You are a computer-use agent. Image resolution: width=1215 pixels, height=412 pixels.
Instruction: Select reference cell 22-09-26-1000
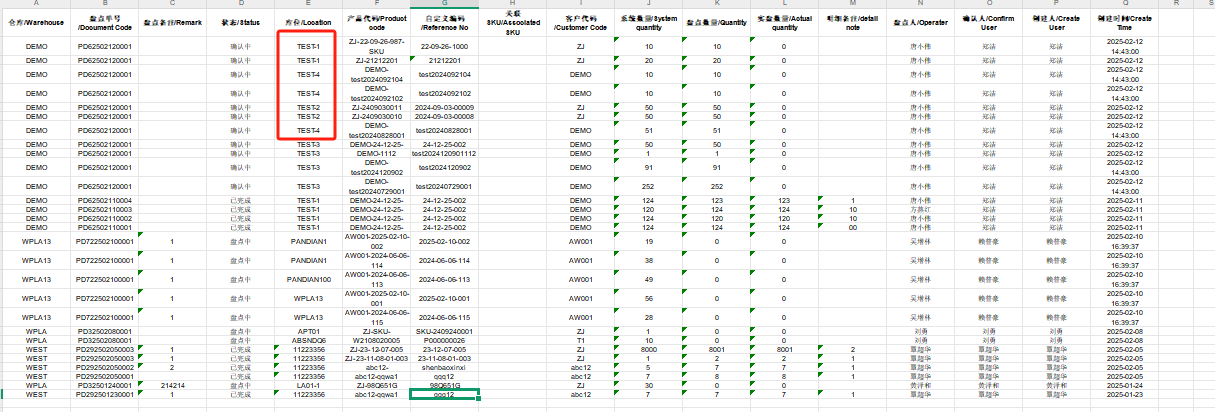click(445, 47)
